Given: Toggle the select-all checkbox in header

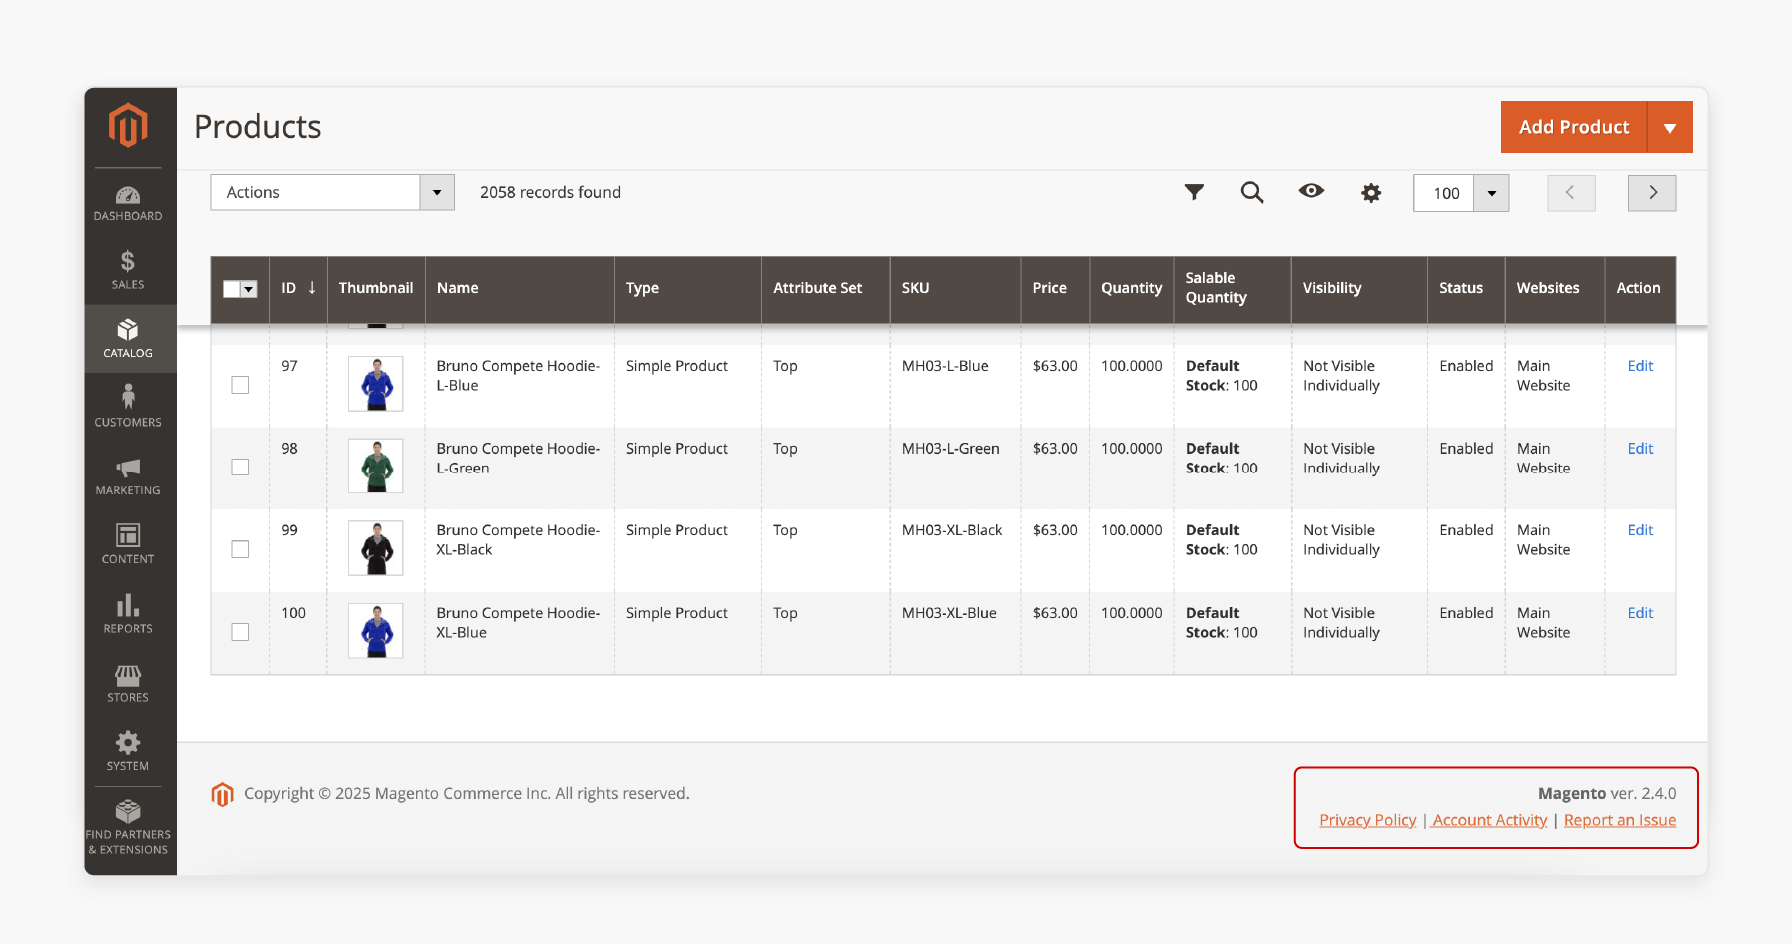Looking at the screenshot, I should (x=231, y=289).
